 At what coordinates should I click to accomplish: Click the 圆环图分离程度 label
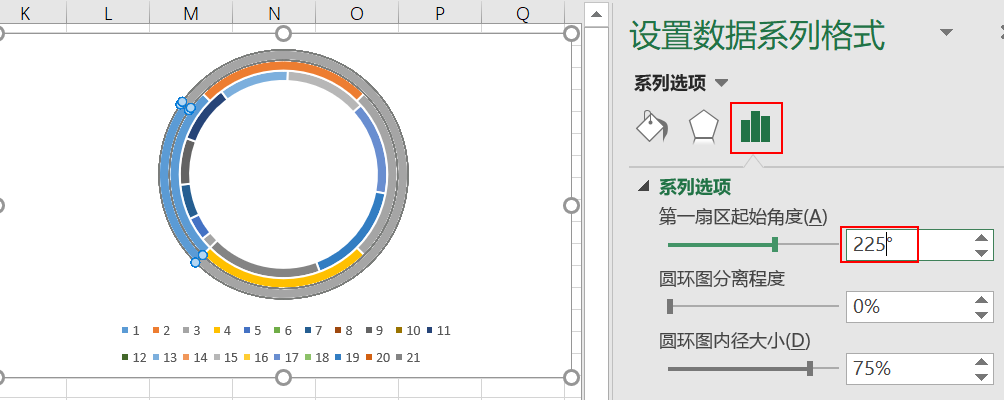coord(722,279)
